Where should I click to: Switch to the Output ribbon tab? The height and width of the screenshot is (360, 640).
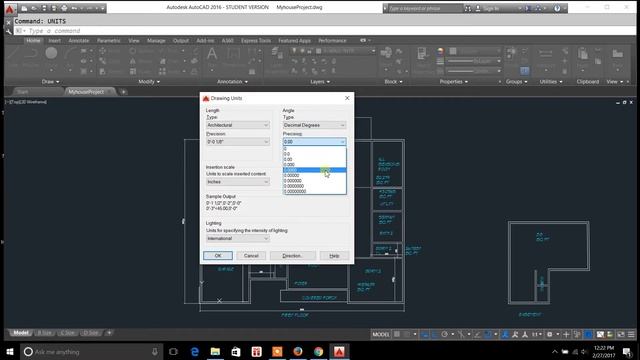(x=181, y=40)
